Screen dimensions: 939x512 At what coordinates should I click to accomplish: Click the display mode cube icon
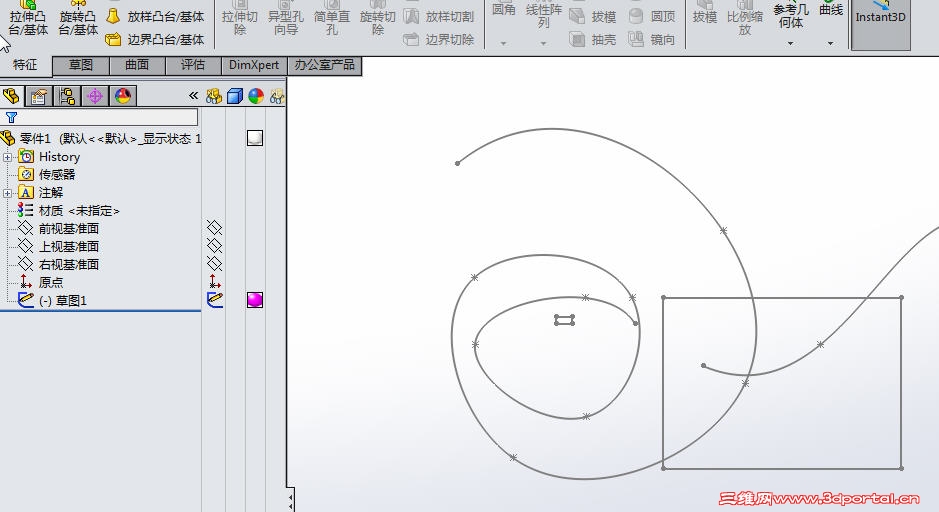[x=235, y=96]
